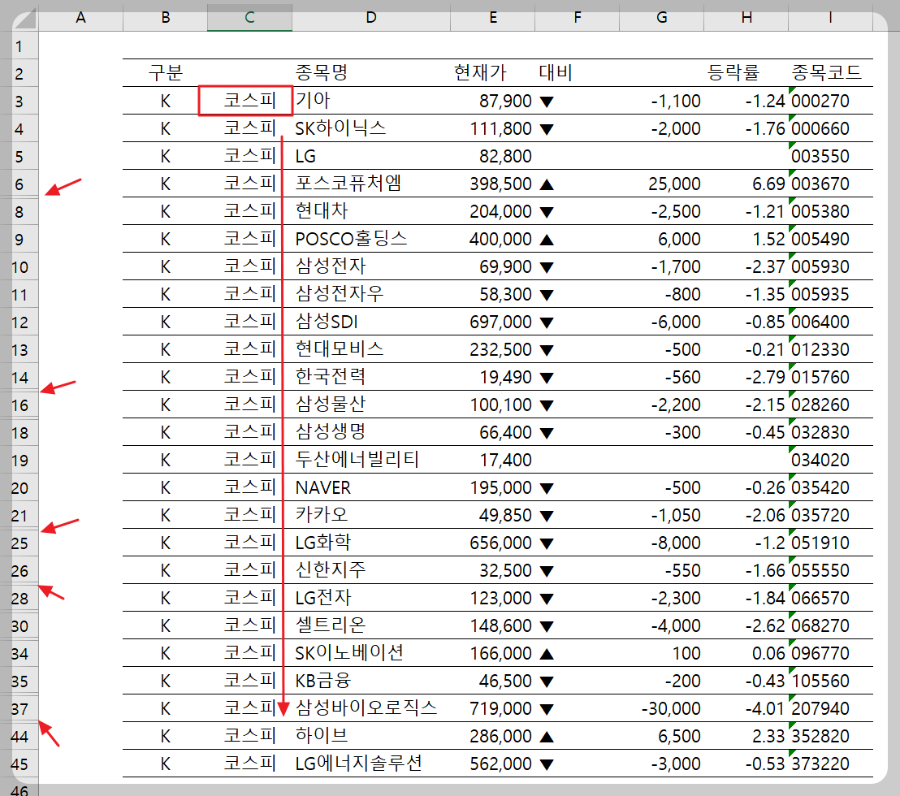
Task: Click the down triangle in the 삼성전자 row
Action: point(547,267)
